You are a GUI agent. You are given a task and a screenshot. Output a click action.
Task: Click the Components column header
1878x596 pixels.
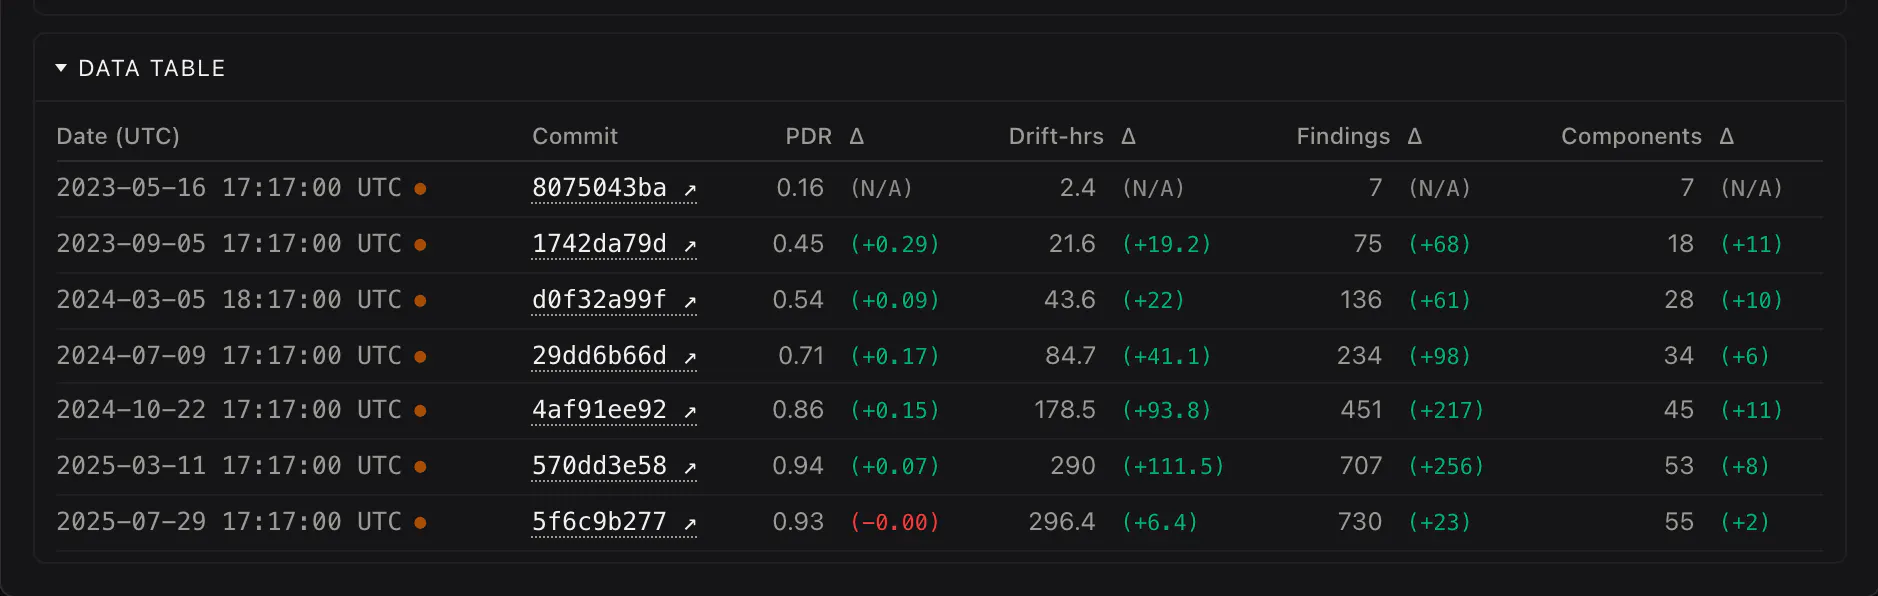point(1631,136)
